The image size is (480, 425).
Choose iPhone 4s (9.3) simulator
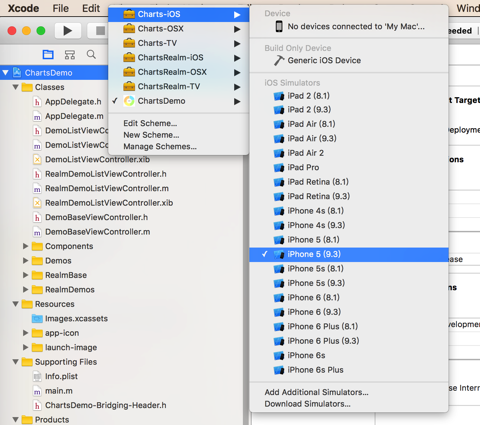point(349,225)
